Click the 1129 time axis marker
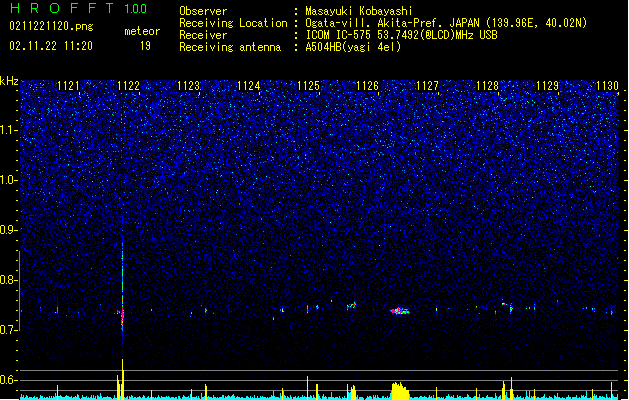This screenshot has height=400, width=629. [x=548, y=85]
